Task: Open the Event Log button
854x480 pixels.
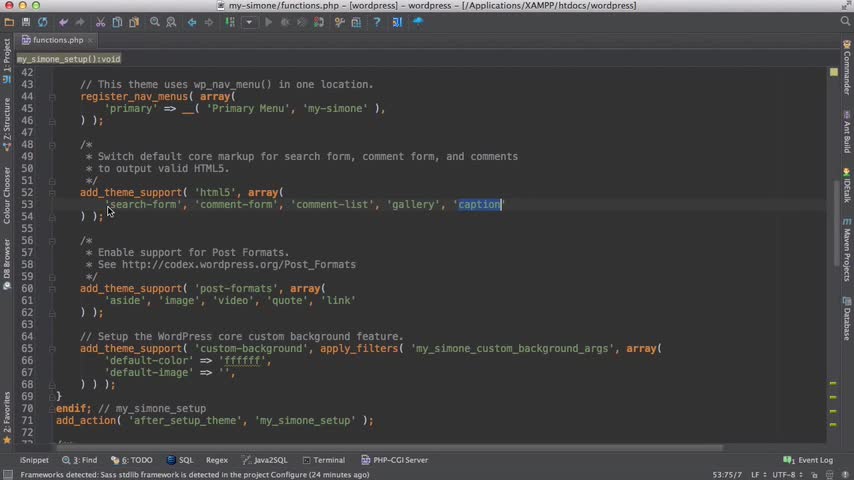Action: 808,460
